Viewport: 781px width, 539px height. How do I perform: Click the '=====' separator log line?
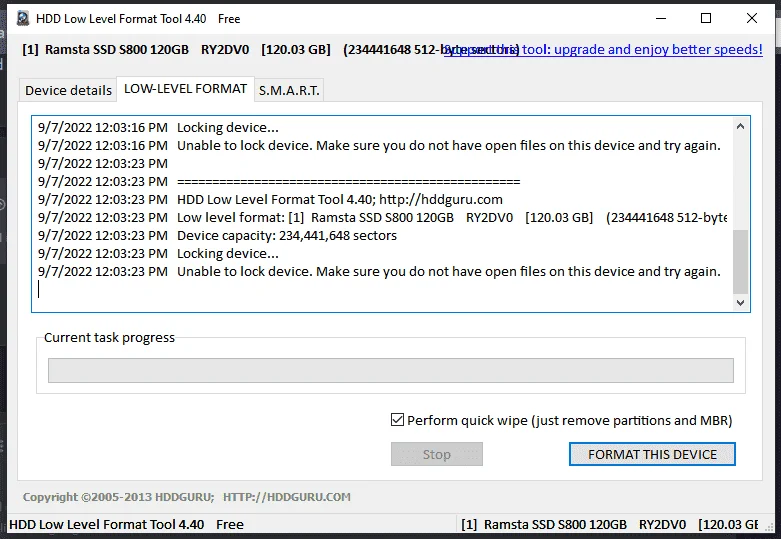coord(279,182)
